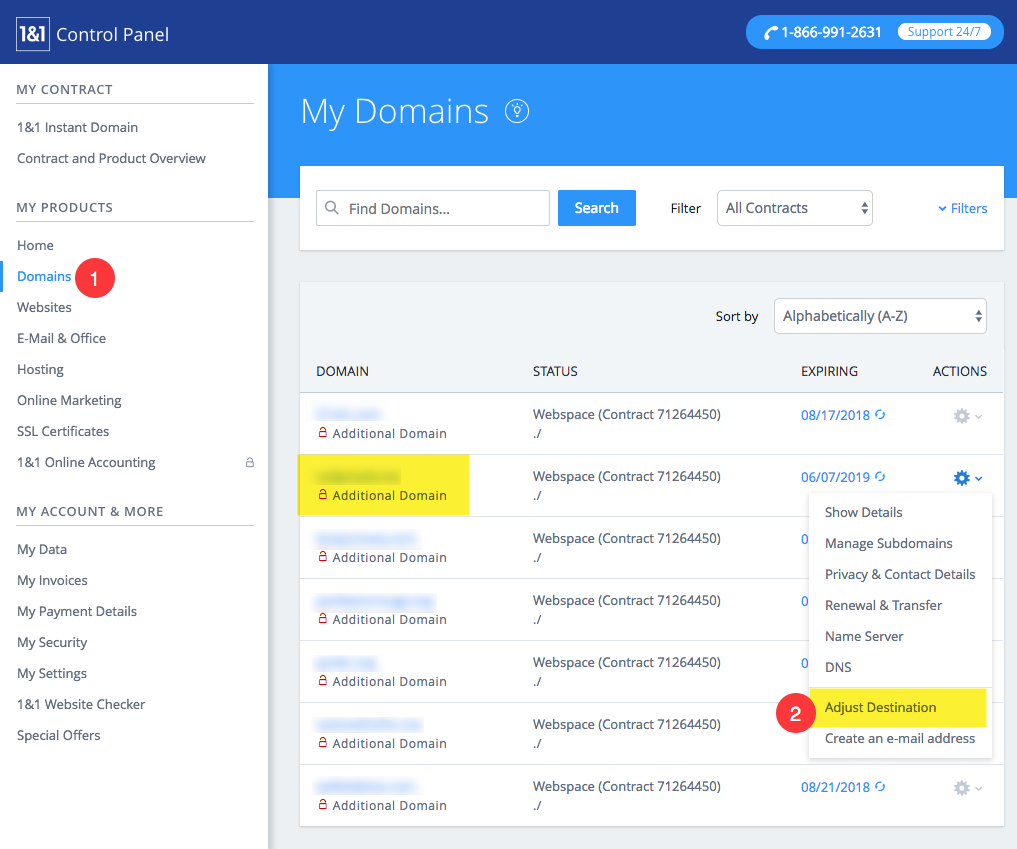Click the phone icon near 1-866-991-2631
The image size is (1017, 849).
tap(771, 32)
